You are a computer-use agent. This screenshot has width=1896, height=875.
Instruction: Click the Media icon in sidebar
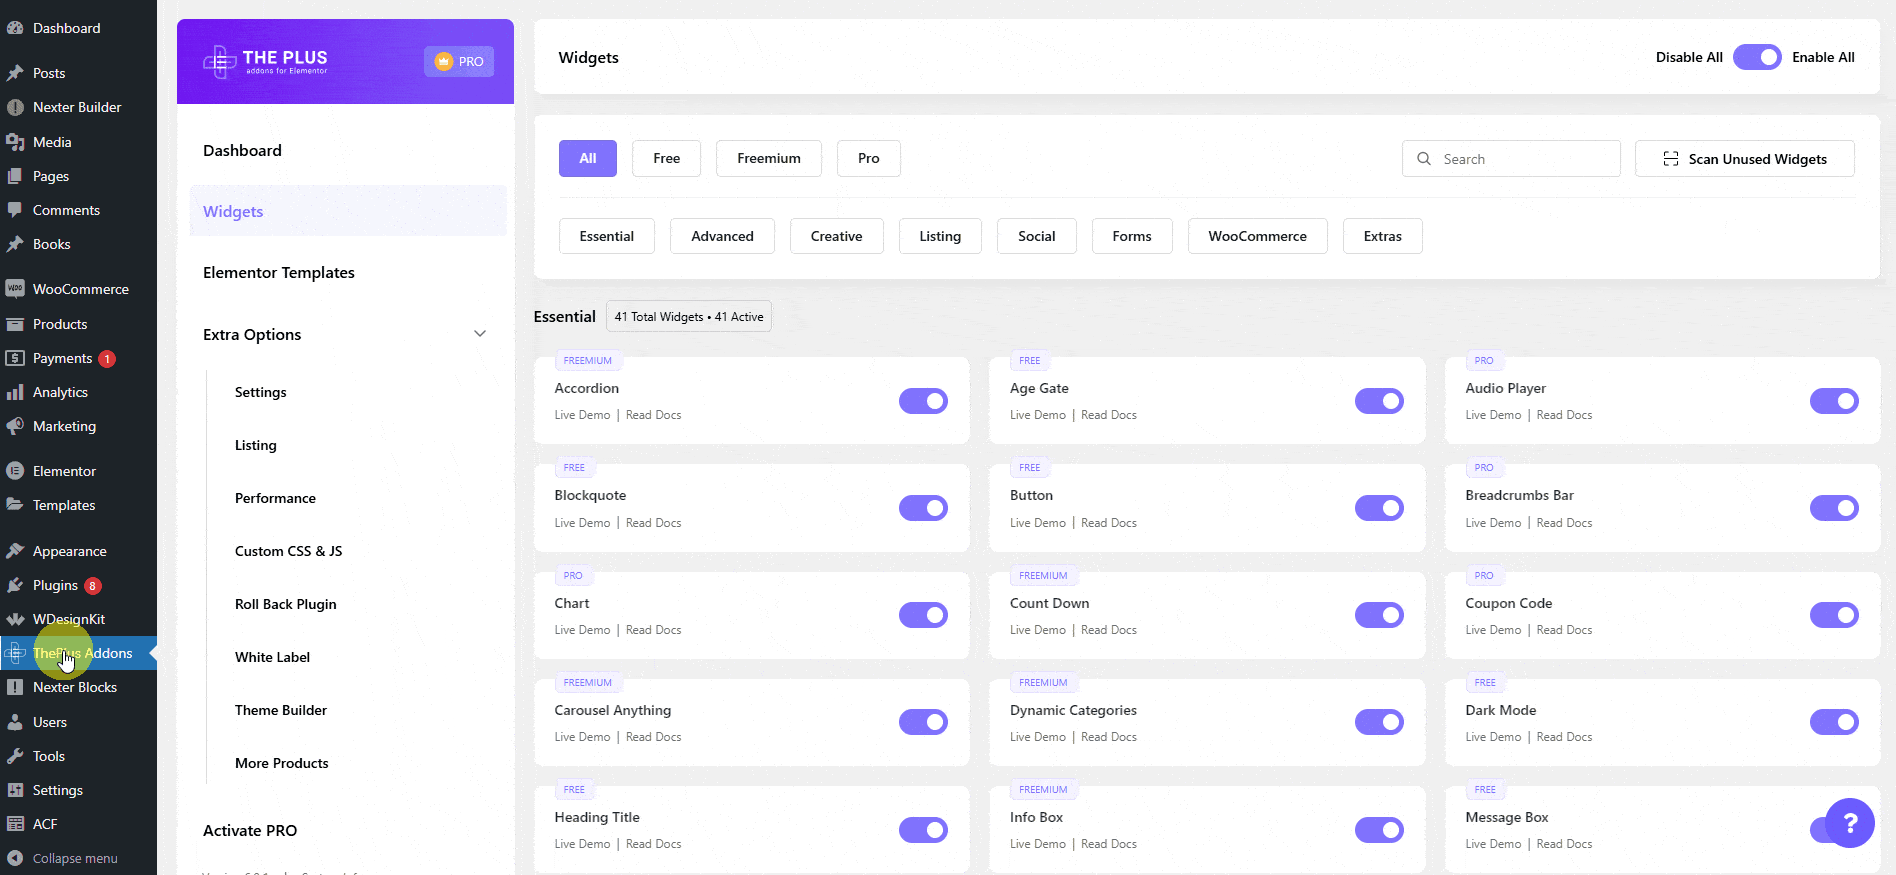tap(15, 142)
